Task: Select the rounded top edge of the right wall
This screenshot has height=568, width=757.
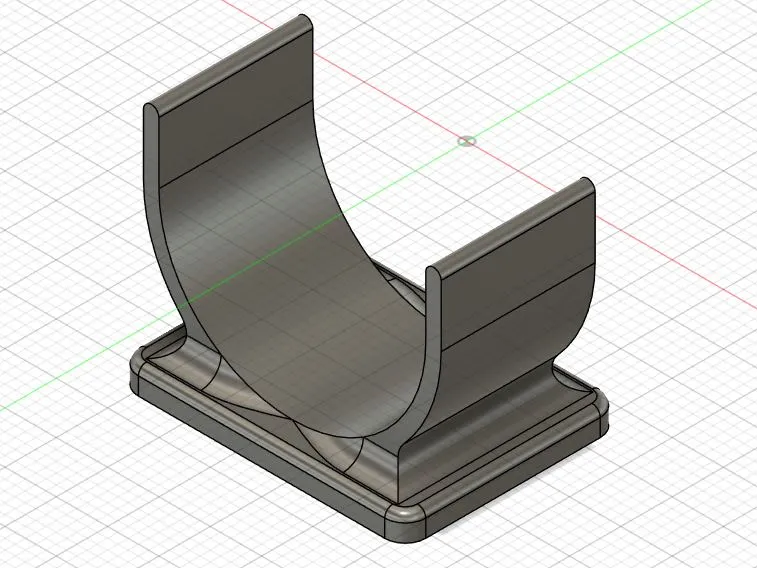Action: pos(512,227)
